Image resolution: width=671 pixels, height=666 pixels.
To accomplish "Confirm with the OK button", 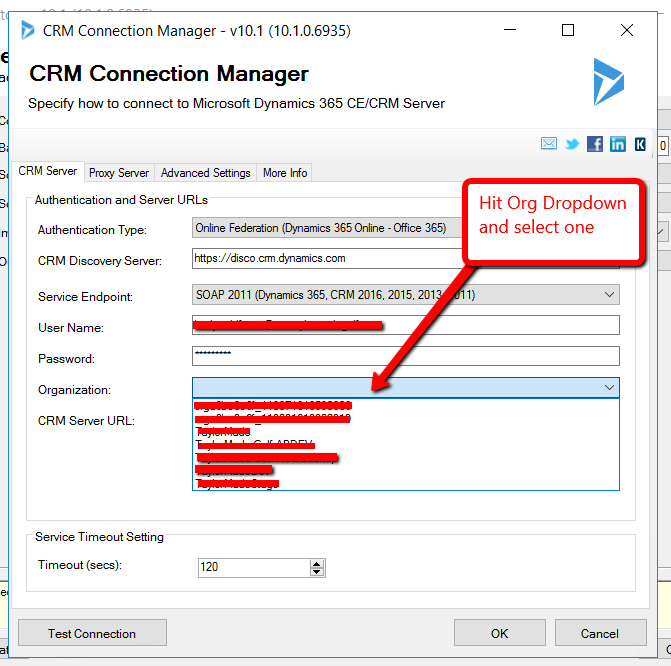I will pyautogui.click(x=499, y=633).
